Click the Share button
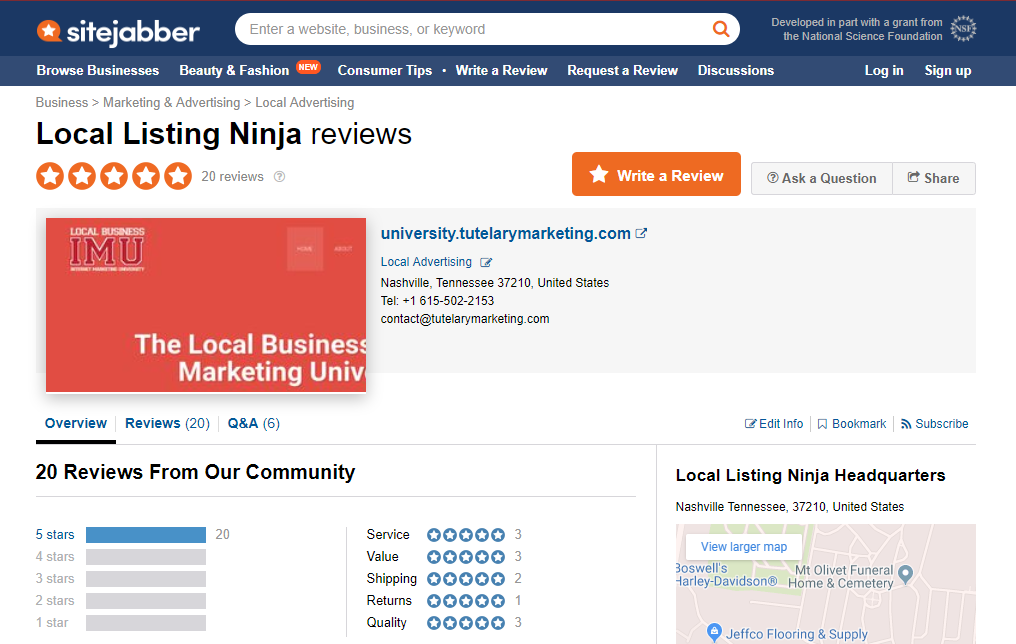1016x644 pixels. [x=934, y=178]
